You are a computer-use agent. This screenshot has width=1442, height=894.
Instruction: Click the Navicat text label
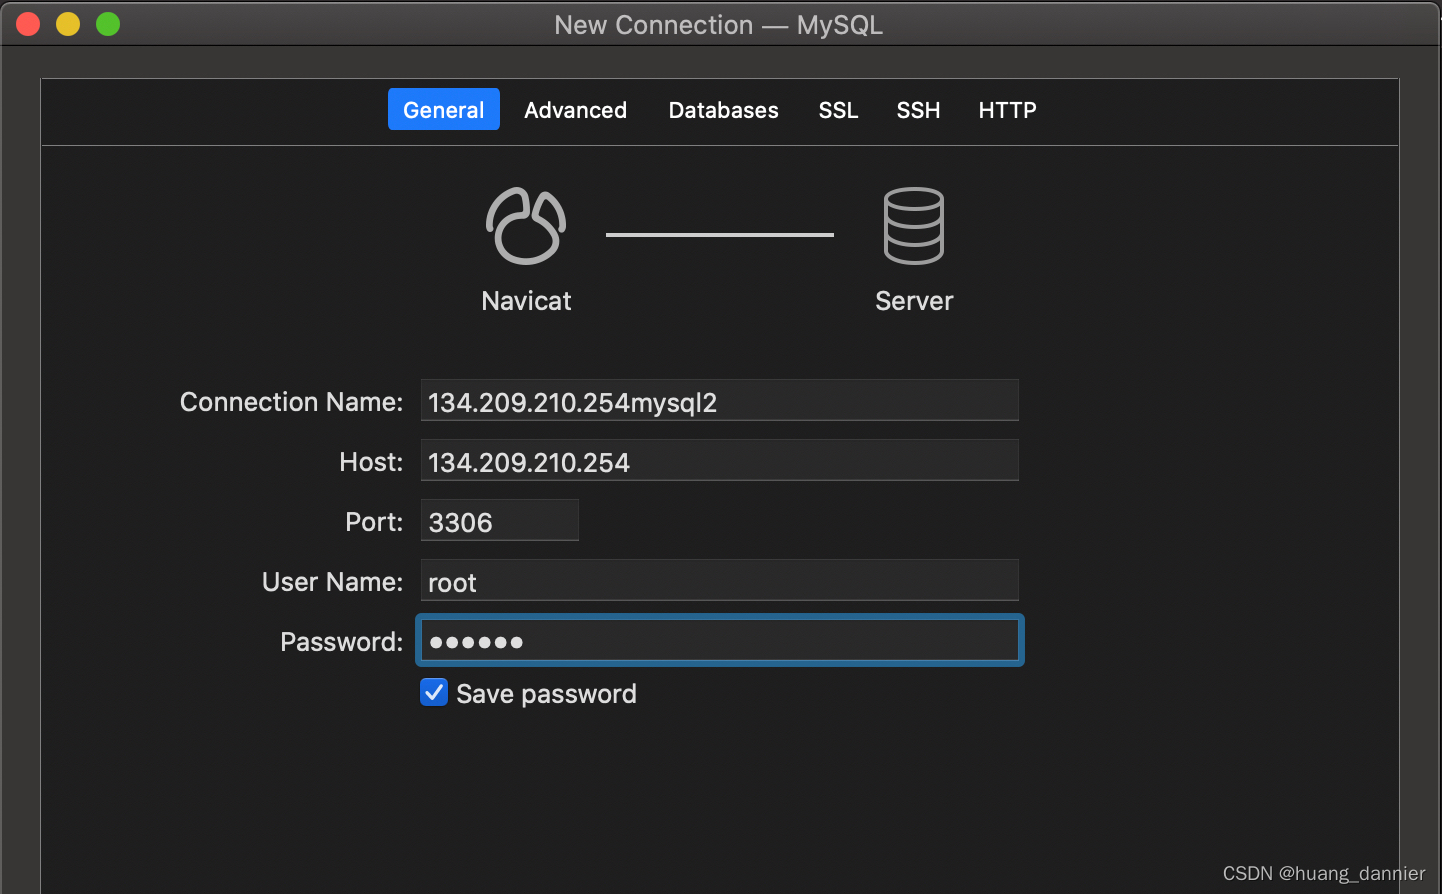coord(526,301)
